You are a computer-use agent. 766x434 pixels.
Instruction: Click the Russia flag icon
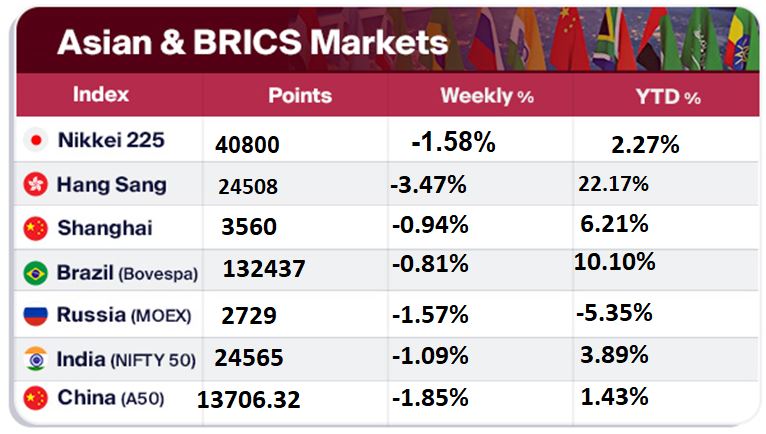[37, 316]
